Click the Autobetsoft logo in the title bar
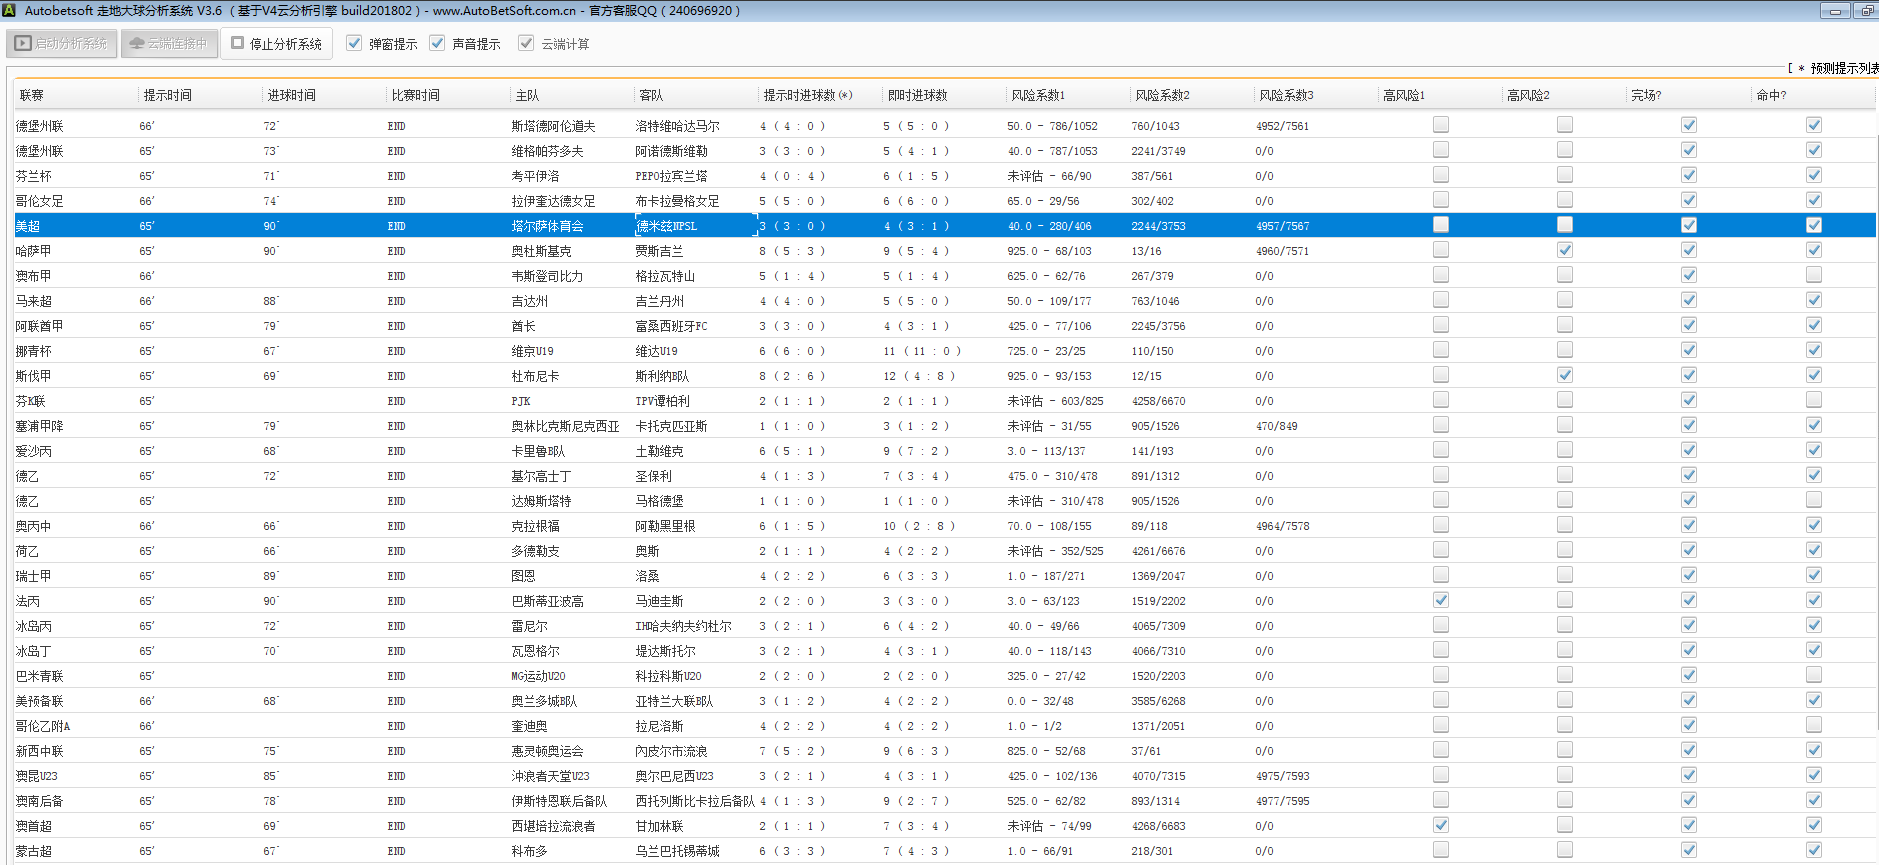The image size is (1879, 865). click(9, 11)
